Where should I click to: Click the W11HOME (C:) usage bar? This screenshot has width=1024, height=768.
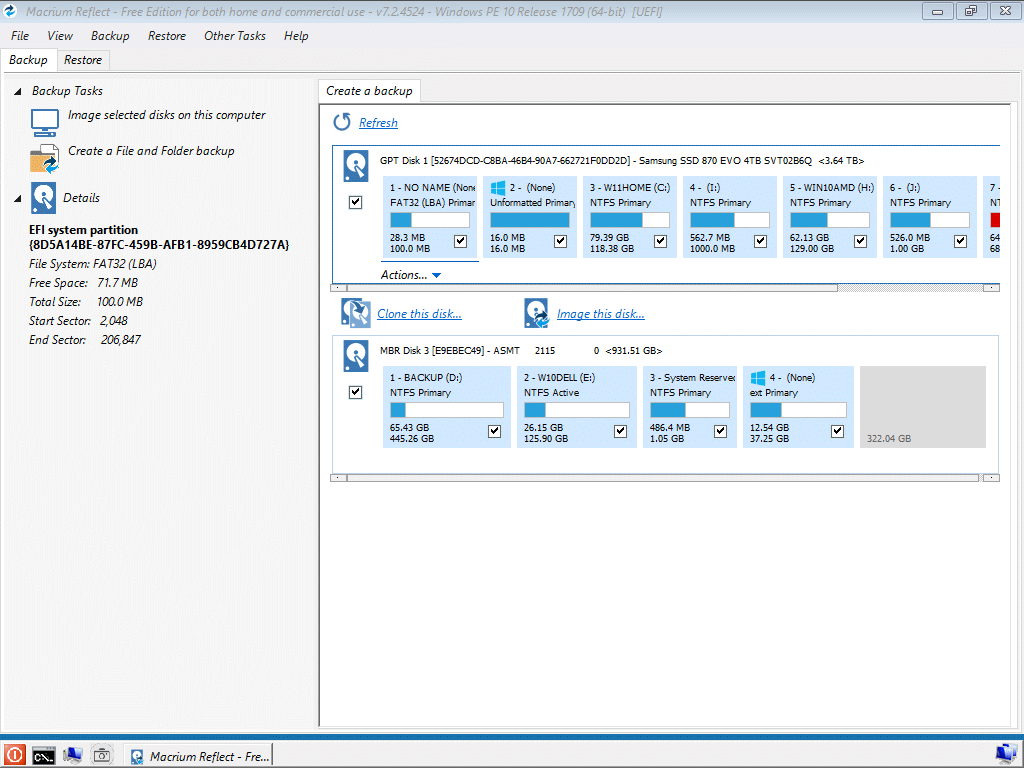click(630, 220)
